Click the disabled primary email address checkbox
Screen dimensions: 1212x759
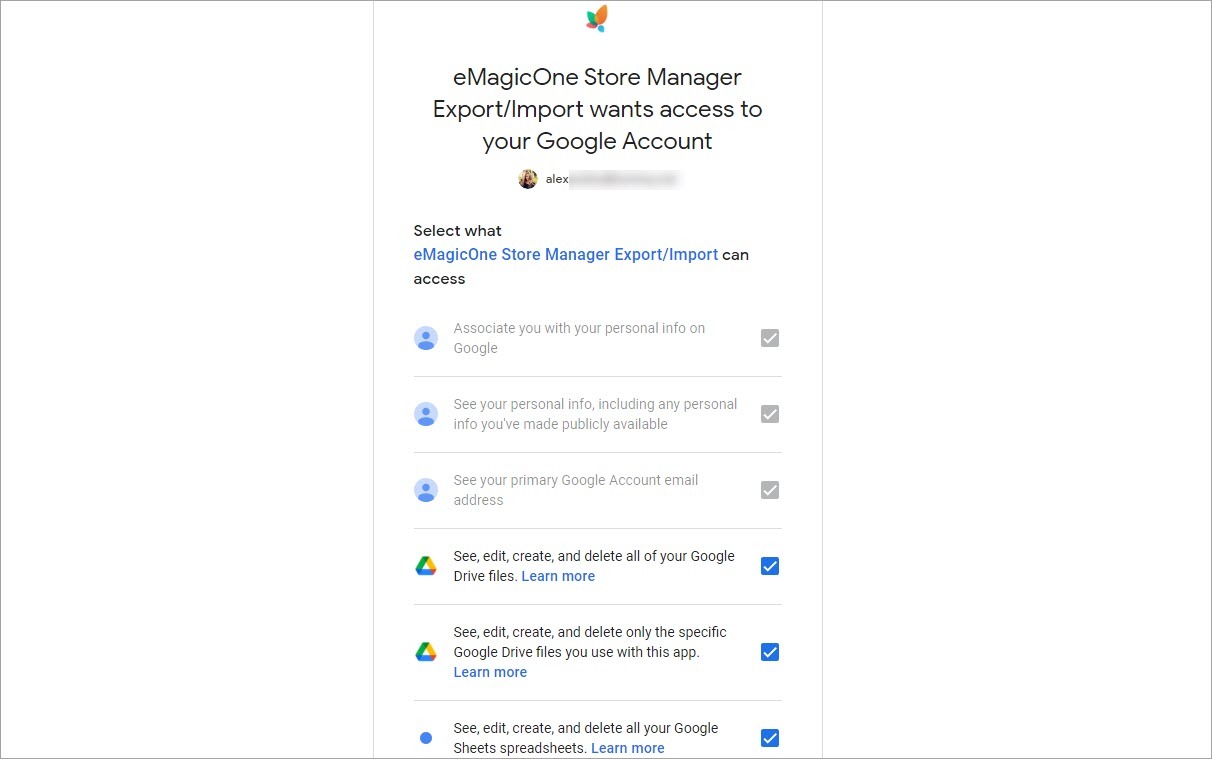769,490
